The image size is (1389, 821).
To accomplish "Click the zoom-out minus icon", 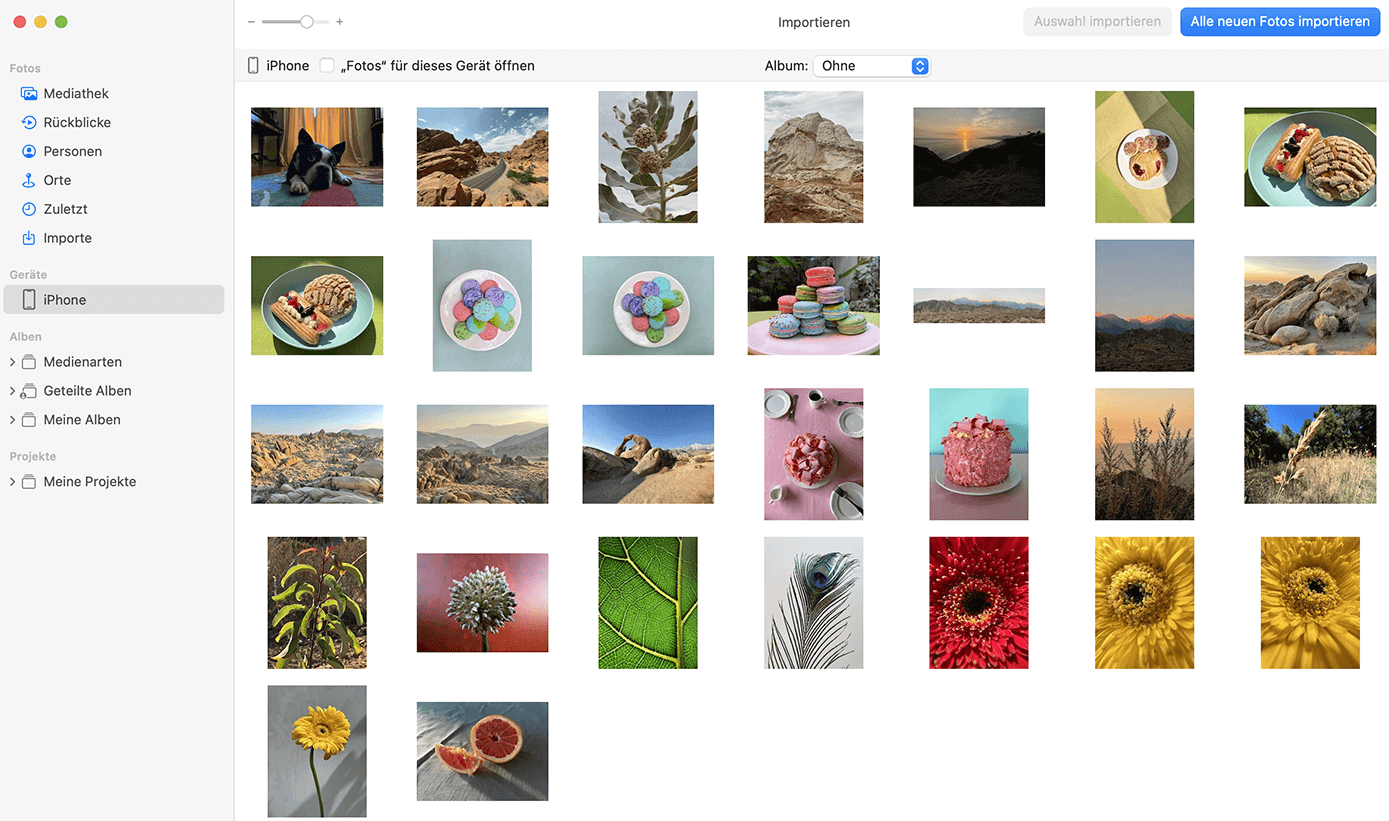I will click(251, 22).
